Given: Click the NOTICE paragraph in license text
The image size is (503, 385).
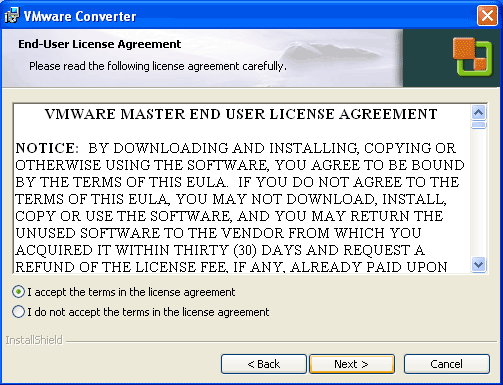Looking at the screenshot, I should point(240,208).
